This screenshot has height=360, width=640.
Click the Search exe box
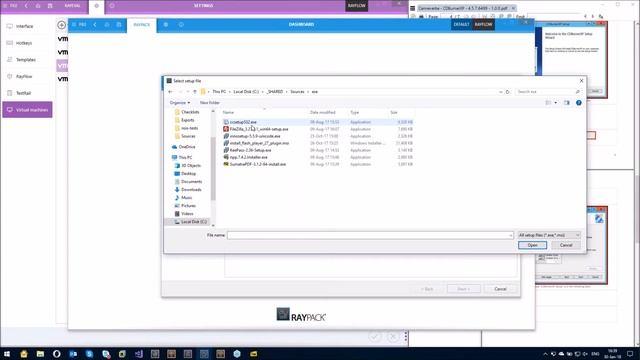click(548, 92)
